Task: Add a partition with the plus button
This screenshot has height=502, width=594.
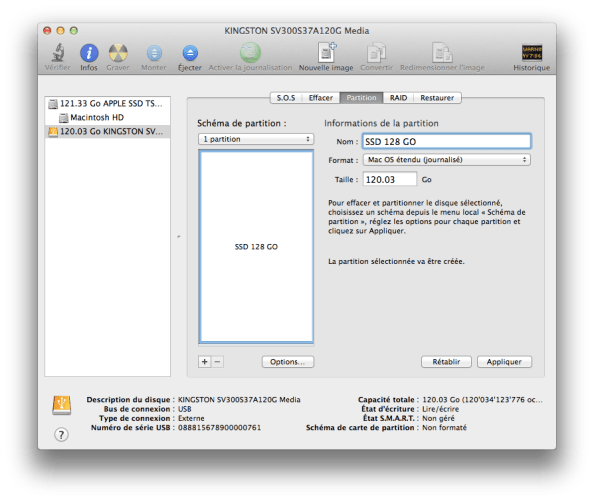Action: (x=205, y=362)
